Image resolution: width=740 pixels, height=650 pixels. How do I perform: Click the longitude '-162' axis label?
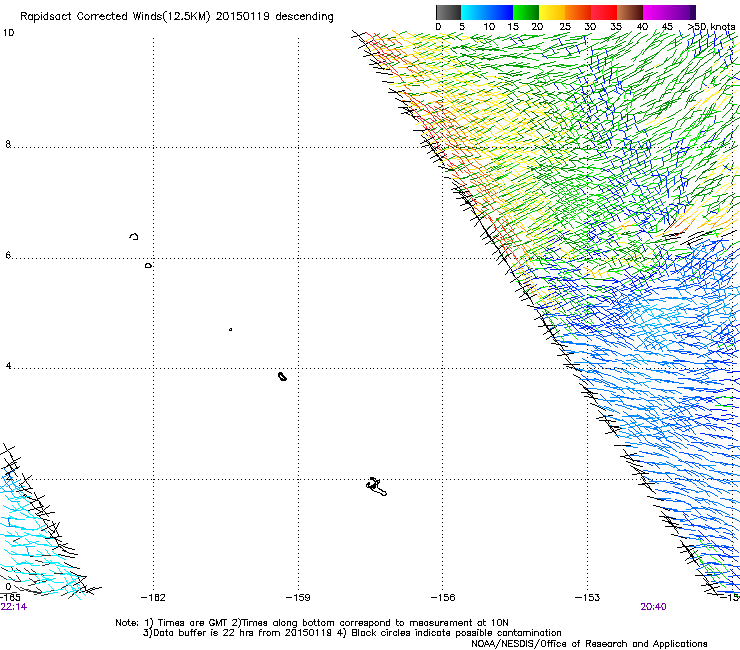(x=153, y=598)
